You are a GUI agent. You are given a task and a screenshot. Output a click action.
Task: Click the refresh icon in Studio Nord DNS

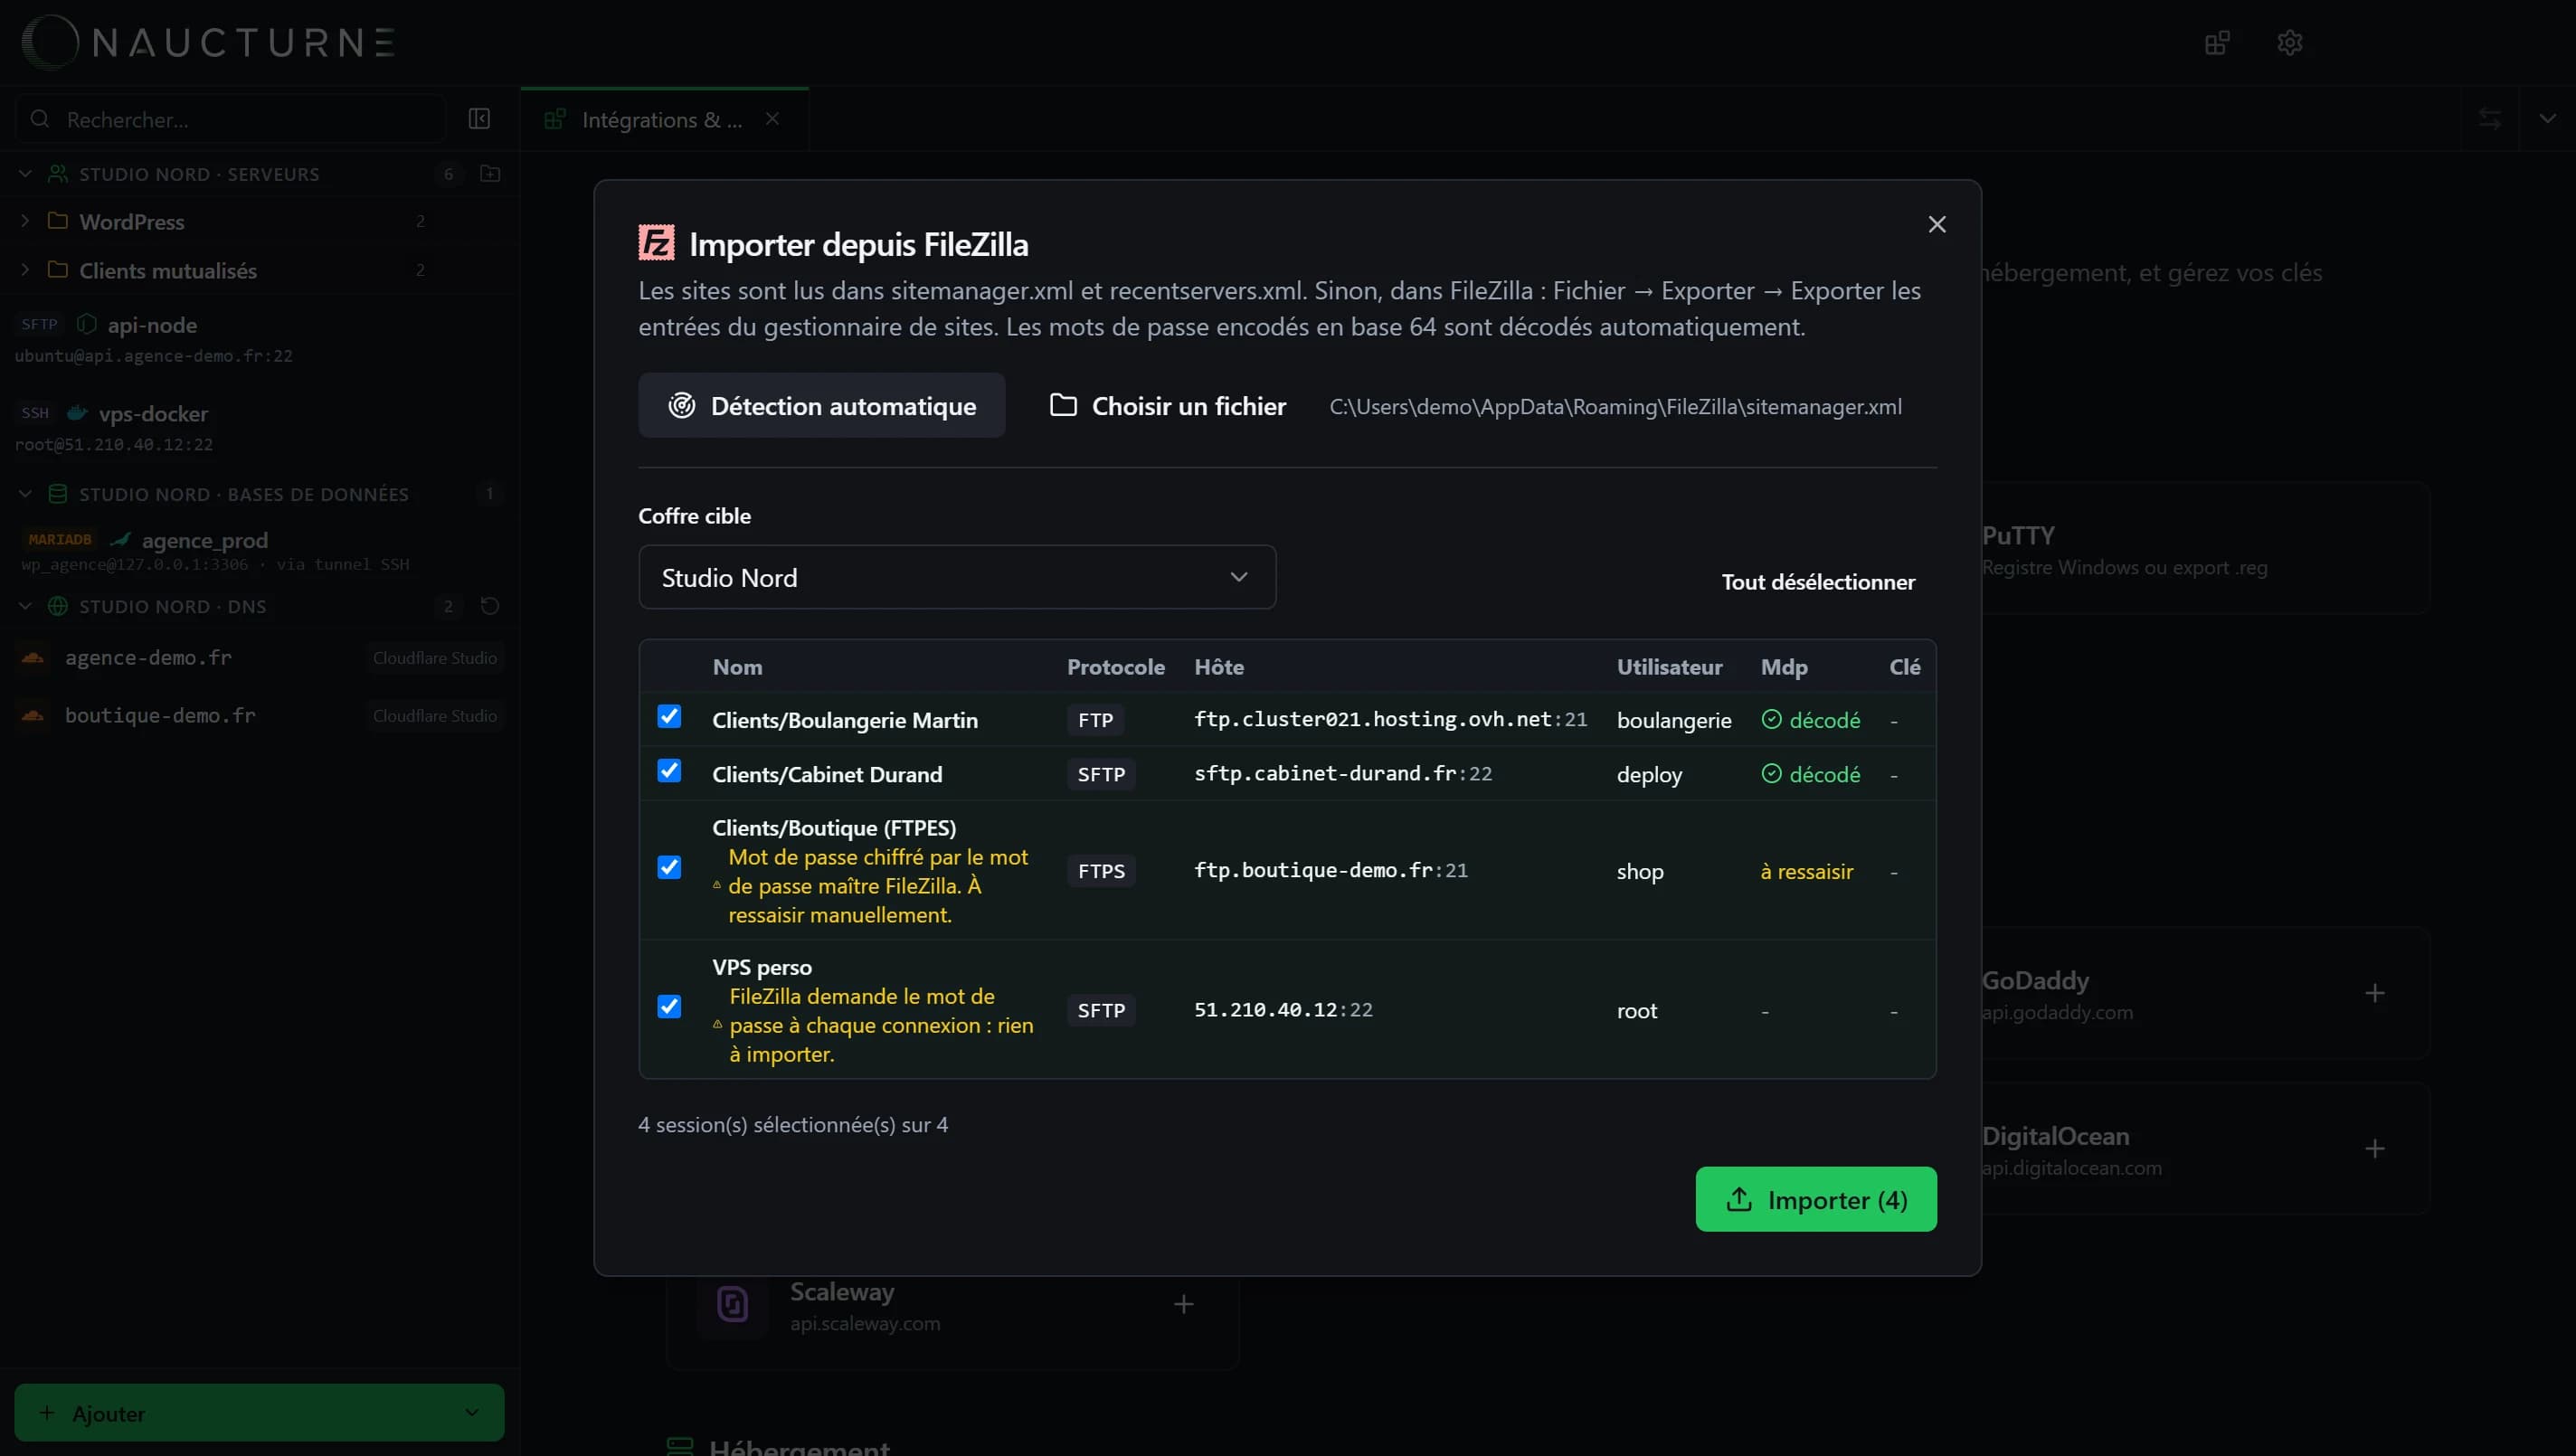tap(490, 606)
